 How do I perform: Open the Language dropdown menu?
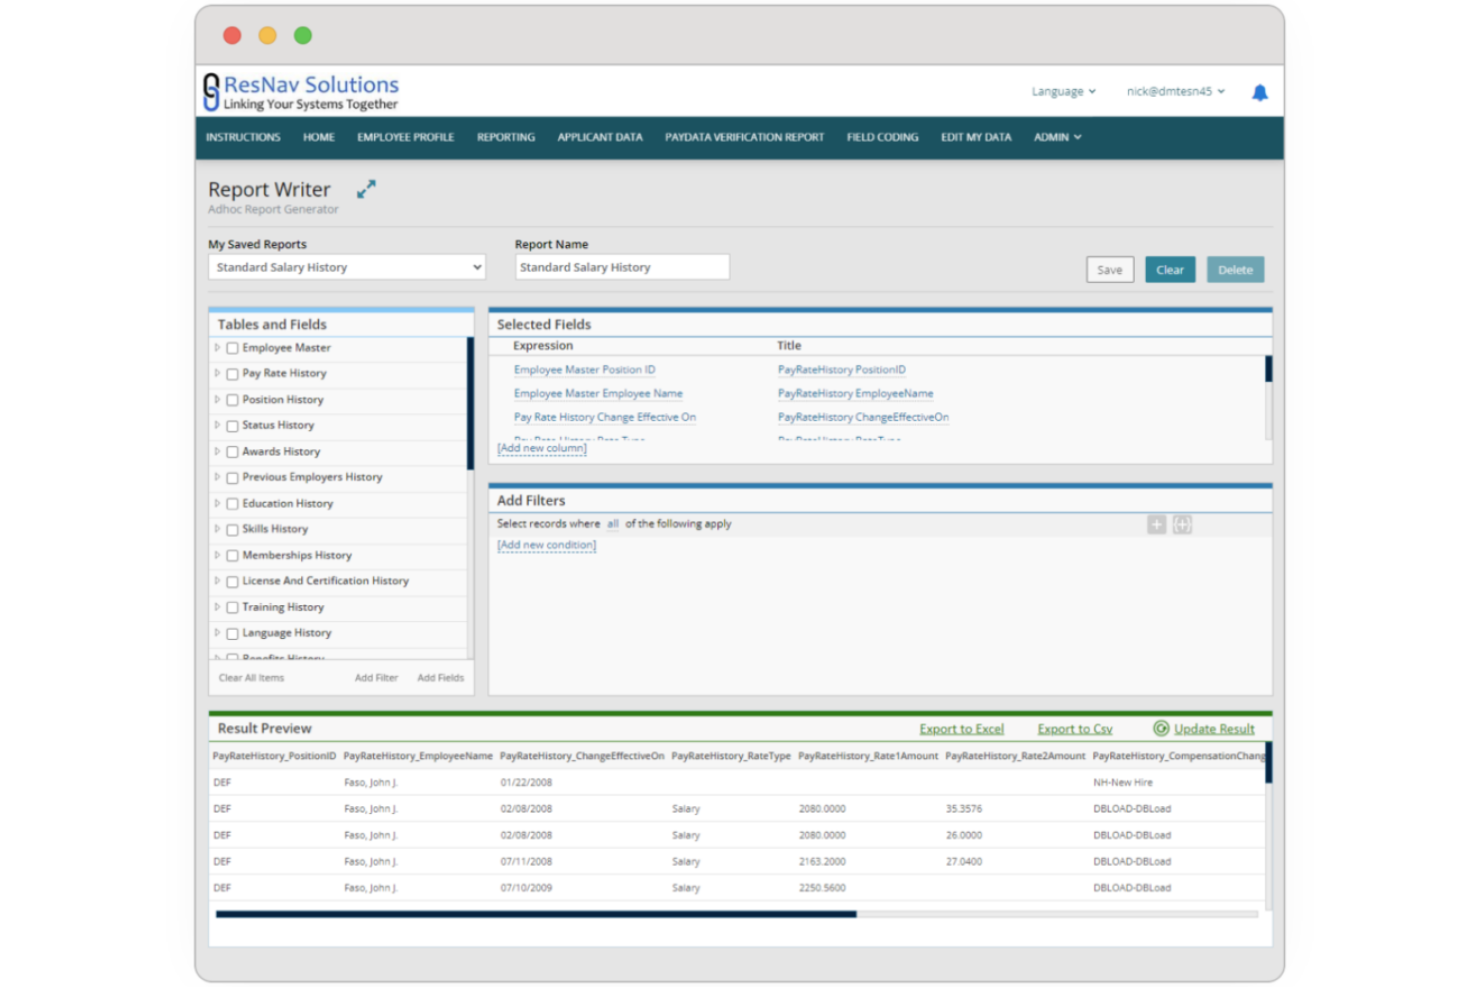click(1063, 91)
